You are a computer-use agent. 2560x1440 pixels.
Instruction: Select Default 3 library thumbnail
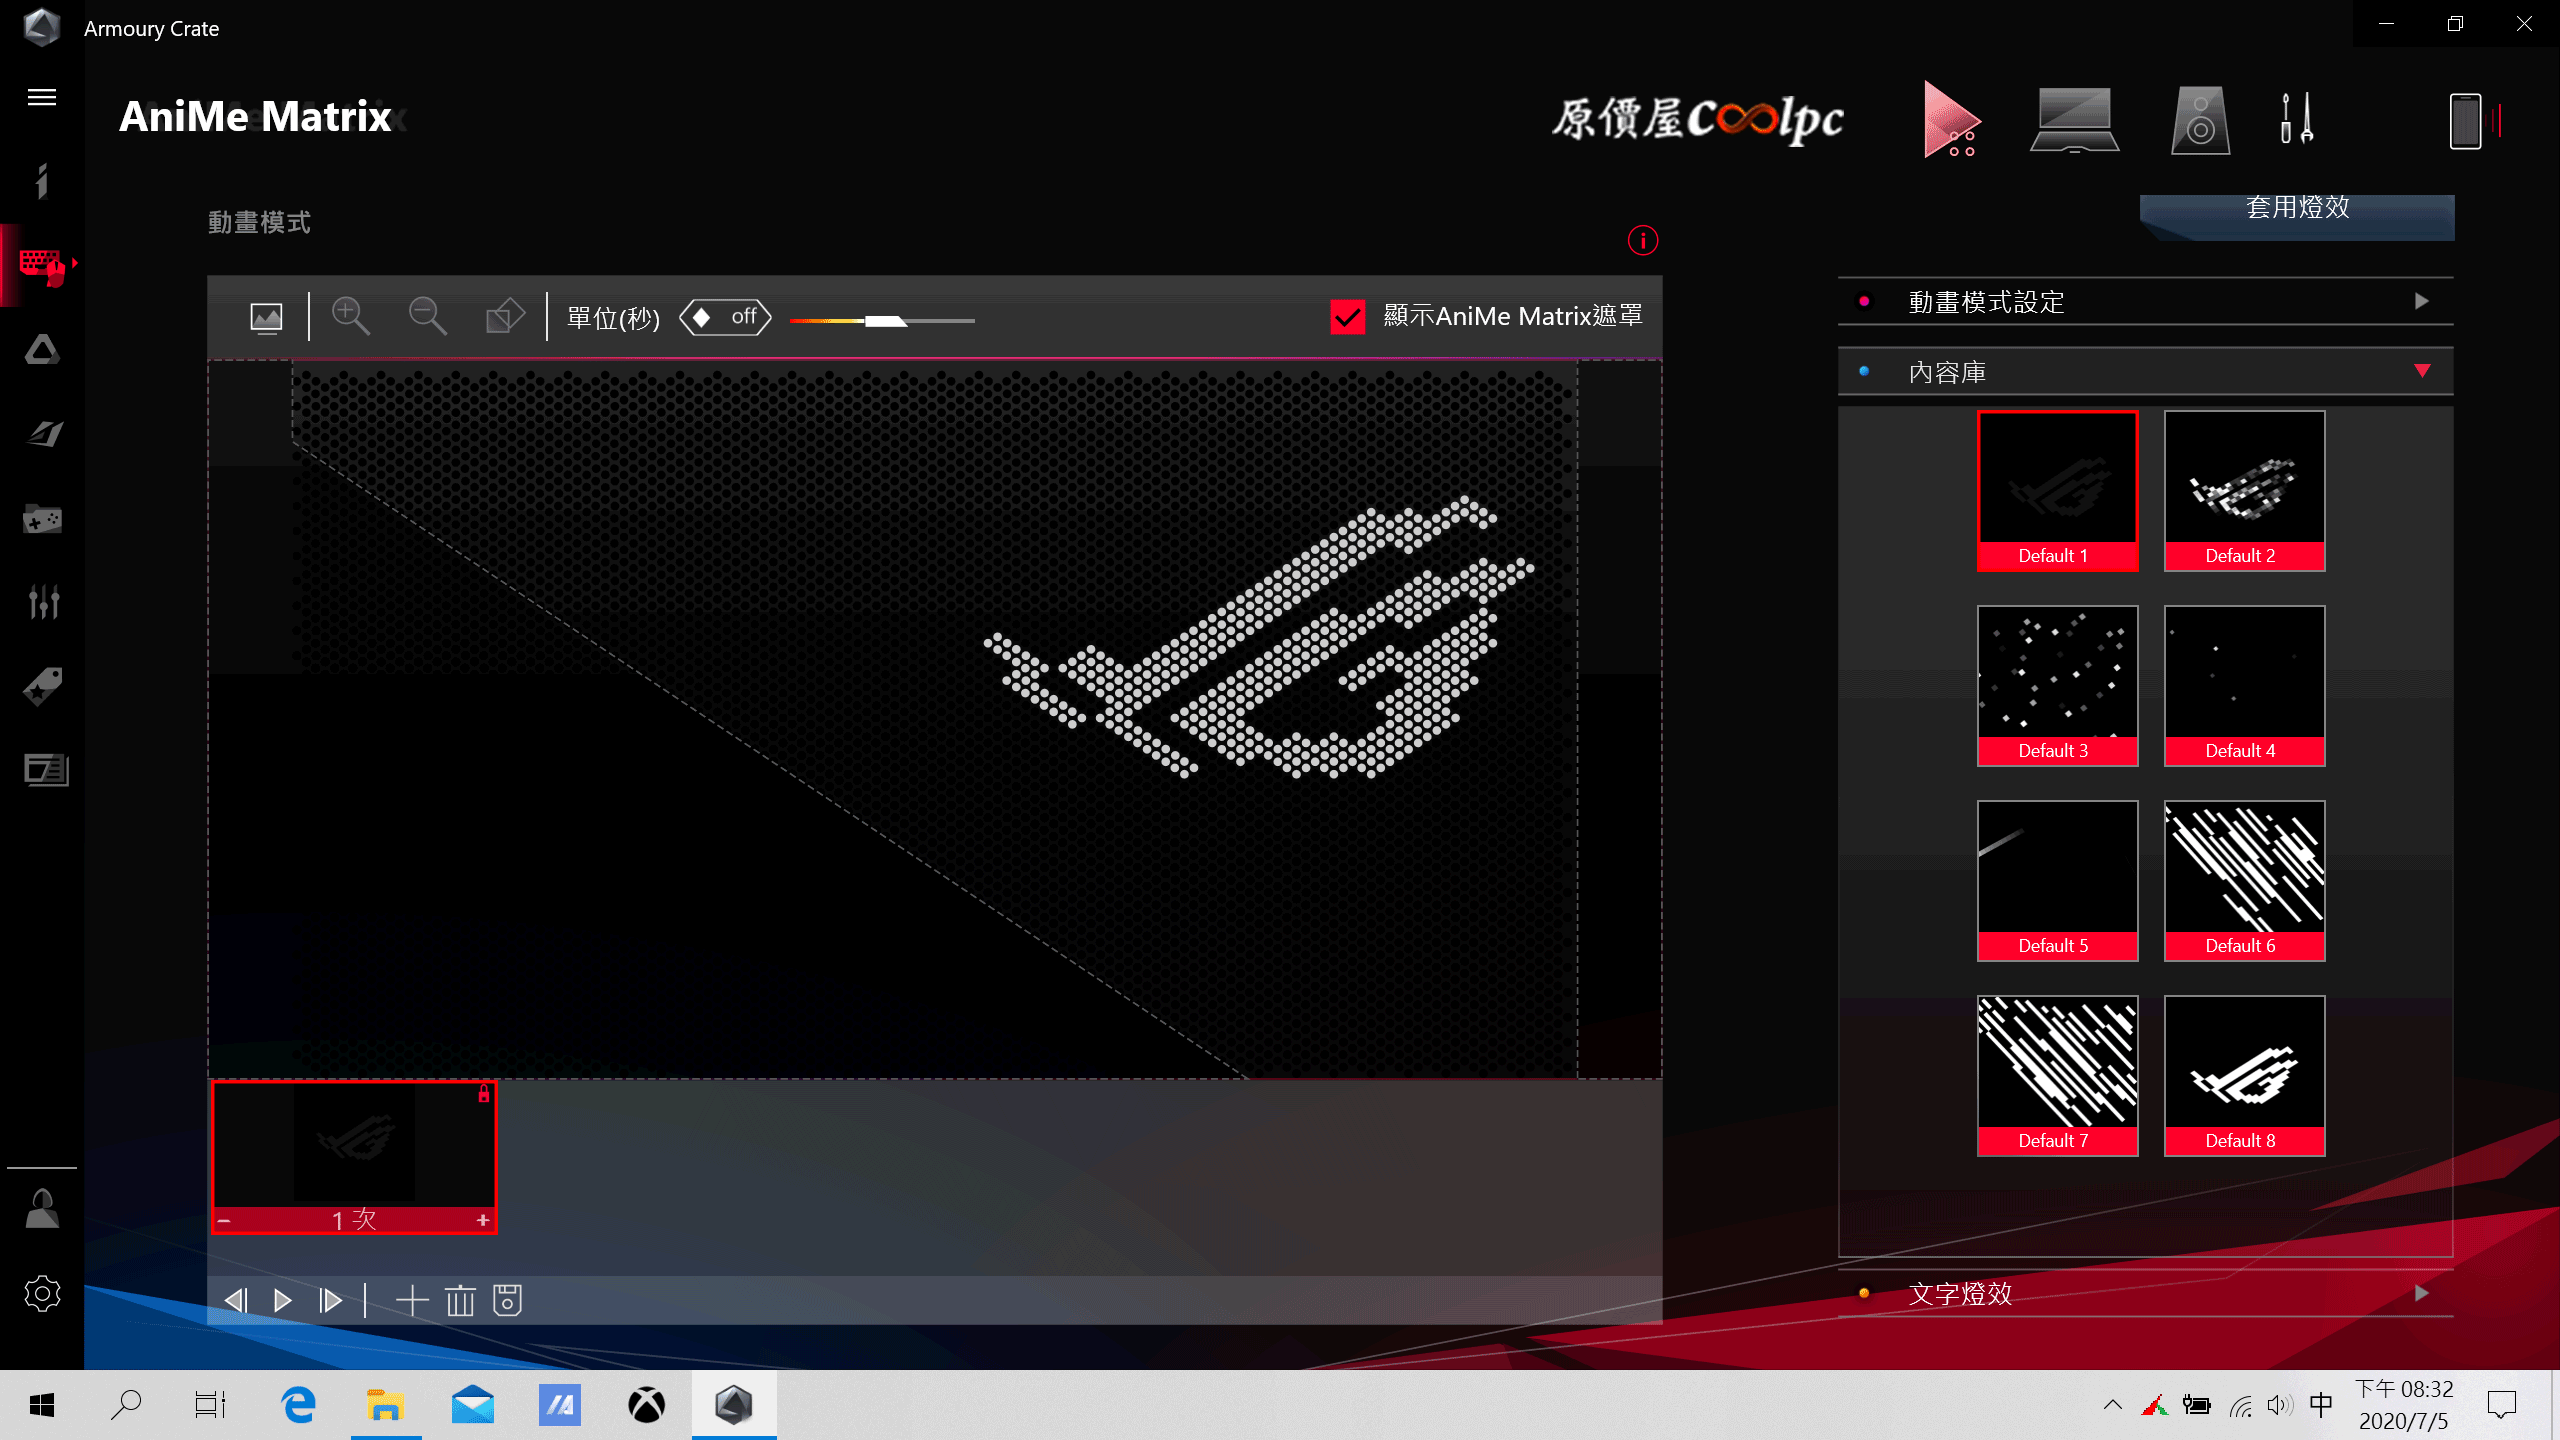2057,685
